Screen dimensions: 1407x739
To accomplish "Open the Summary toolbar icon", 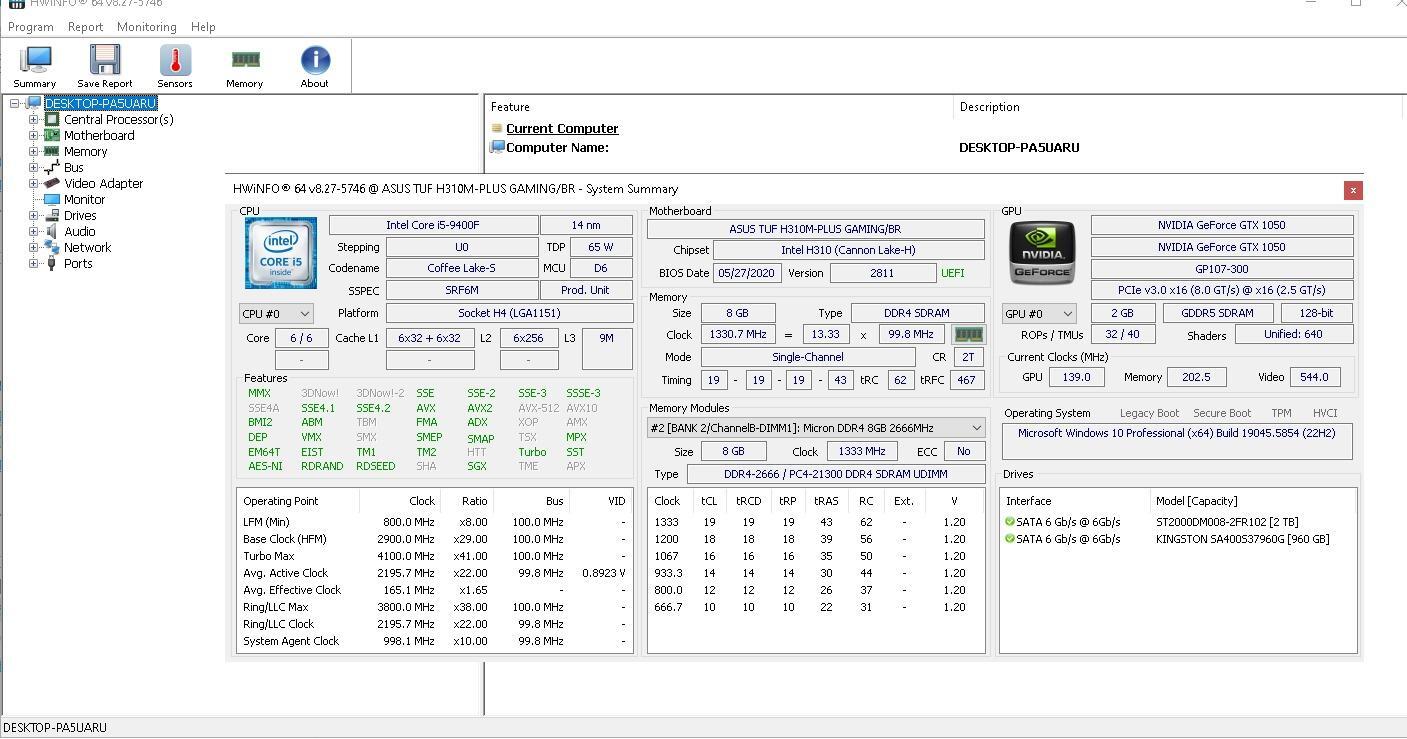I will (35, 60).
